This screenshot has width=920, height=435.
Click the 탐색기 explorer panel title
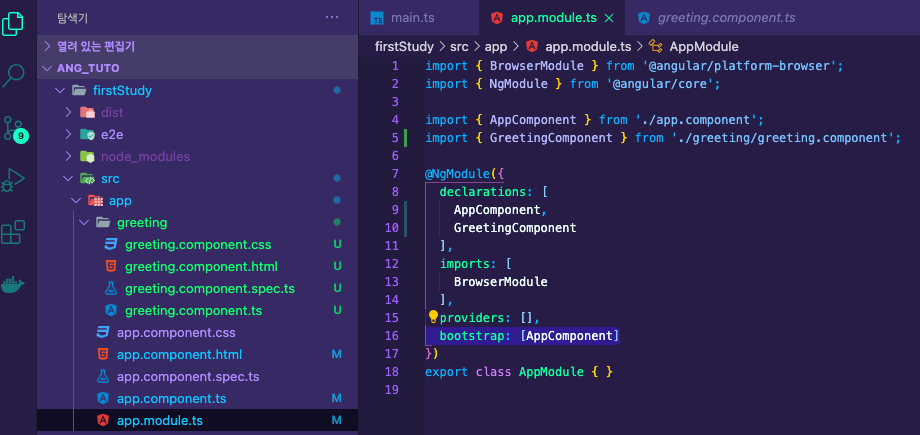click(x=72, y=18)
